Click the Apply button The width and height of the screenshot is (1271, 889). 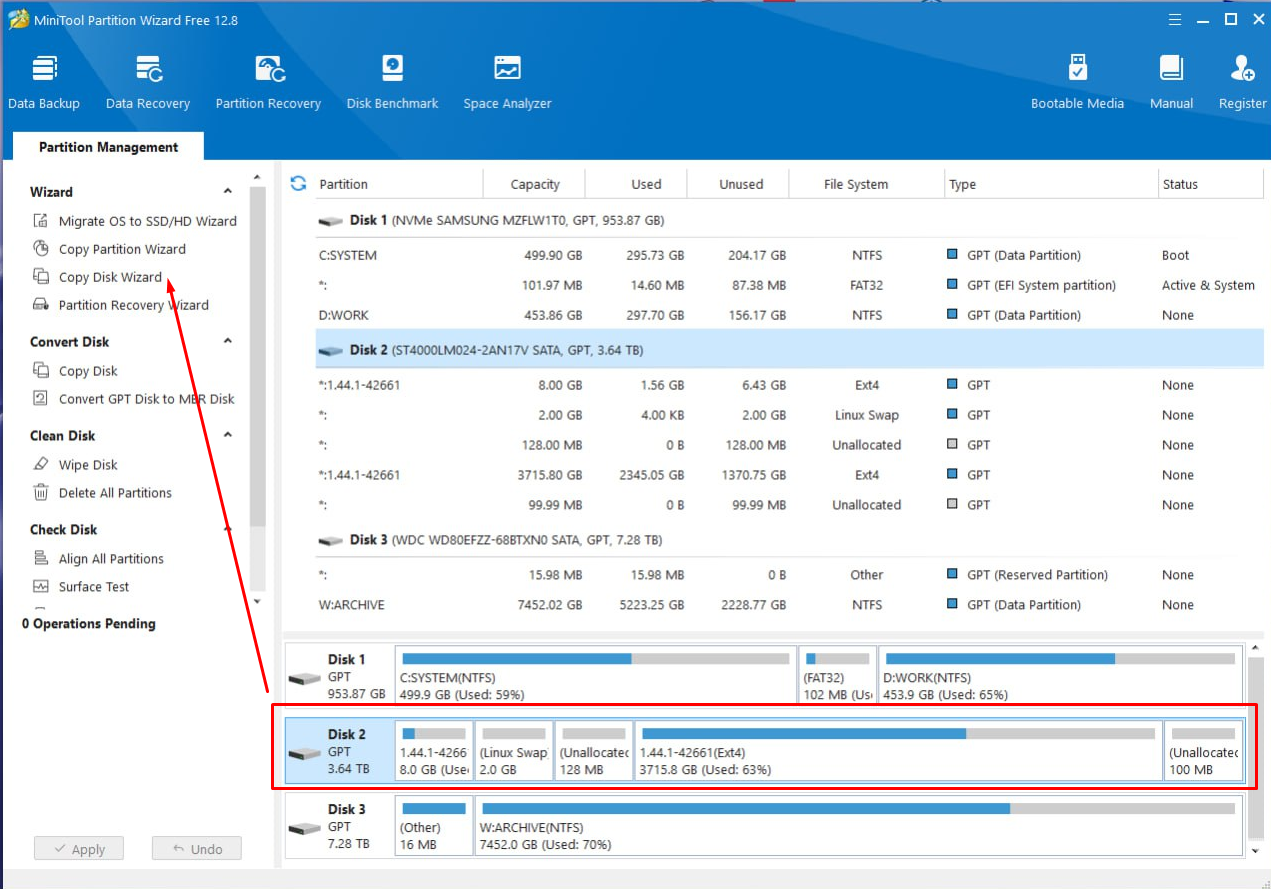click(78, 849)
